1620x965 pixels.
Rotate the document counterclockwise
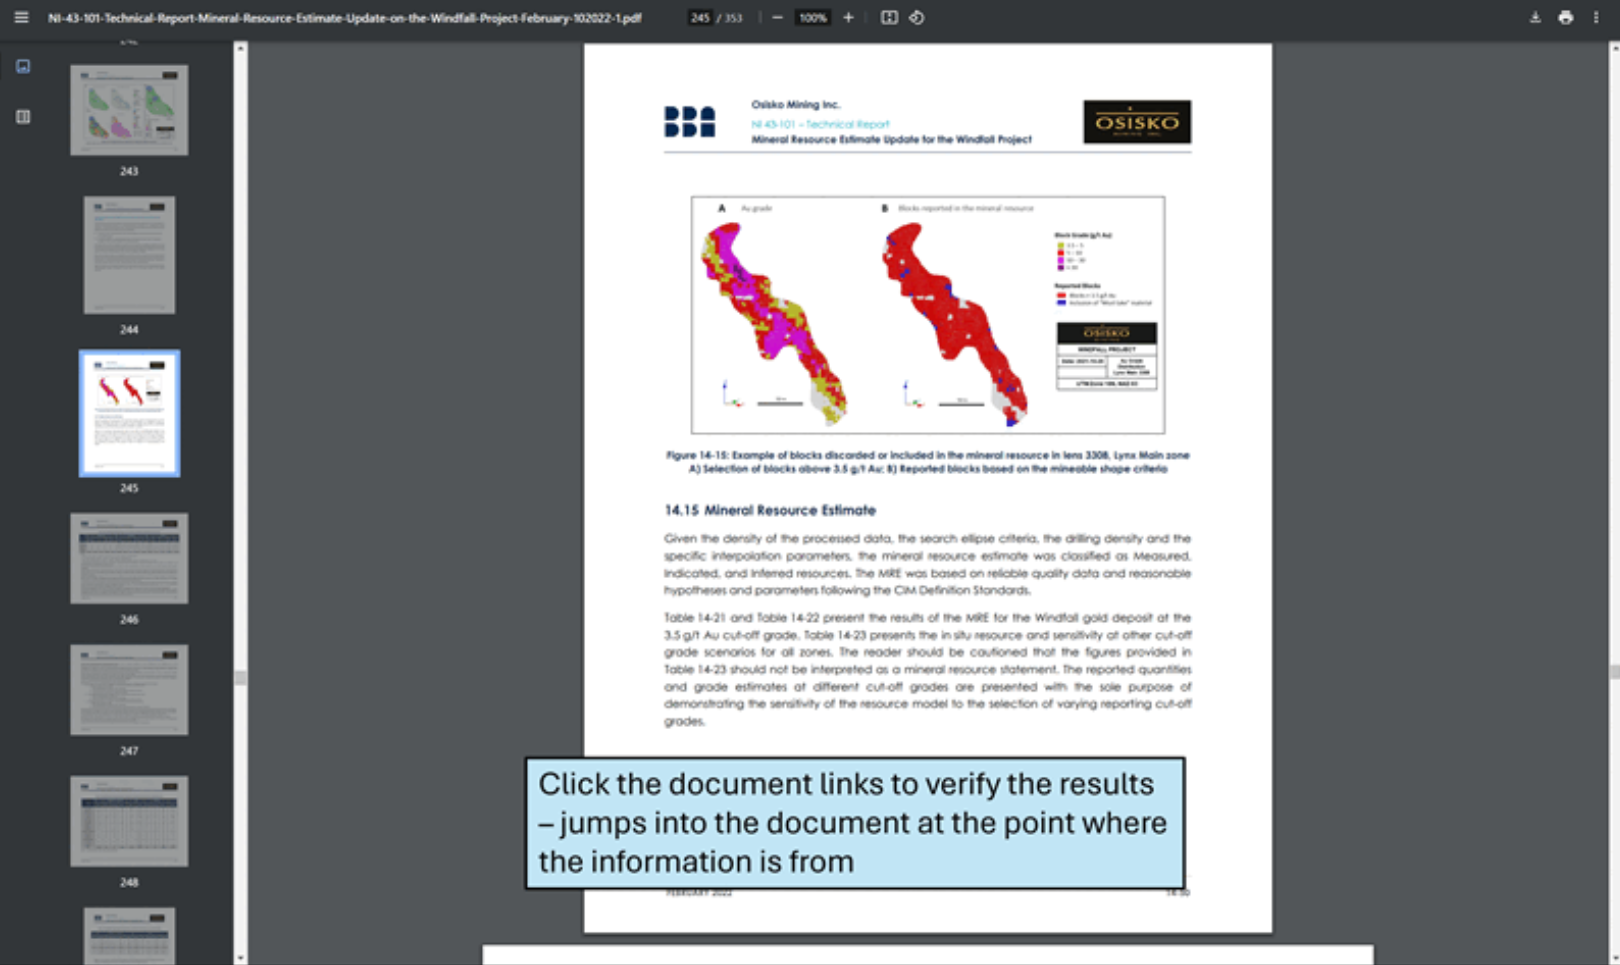click(x=916, y=17)
